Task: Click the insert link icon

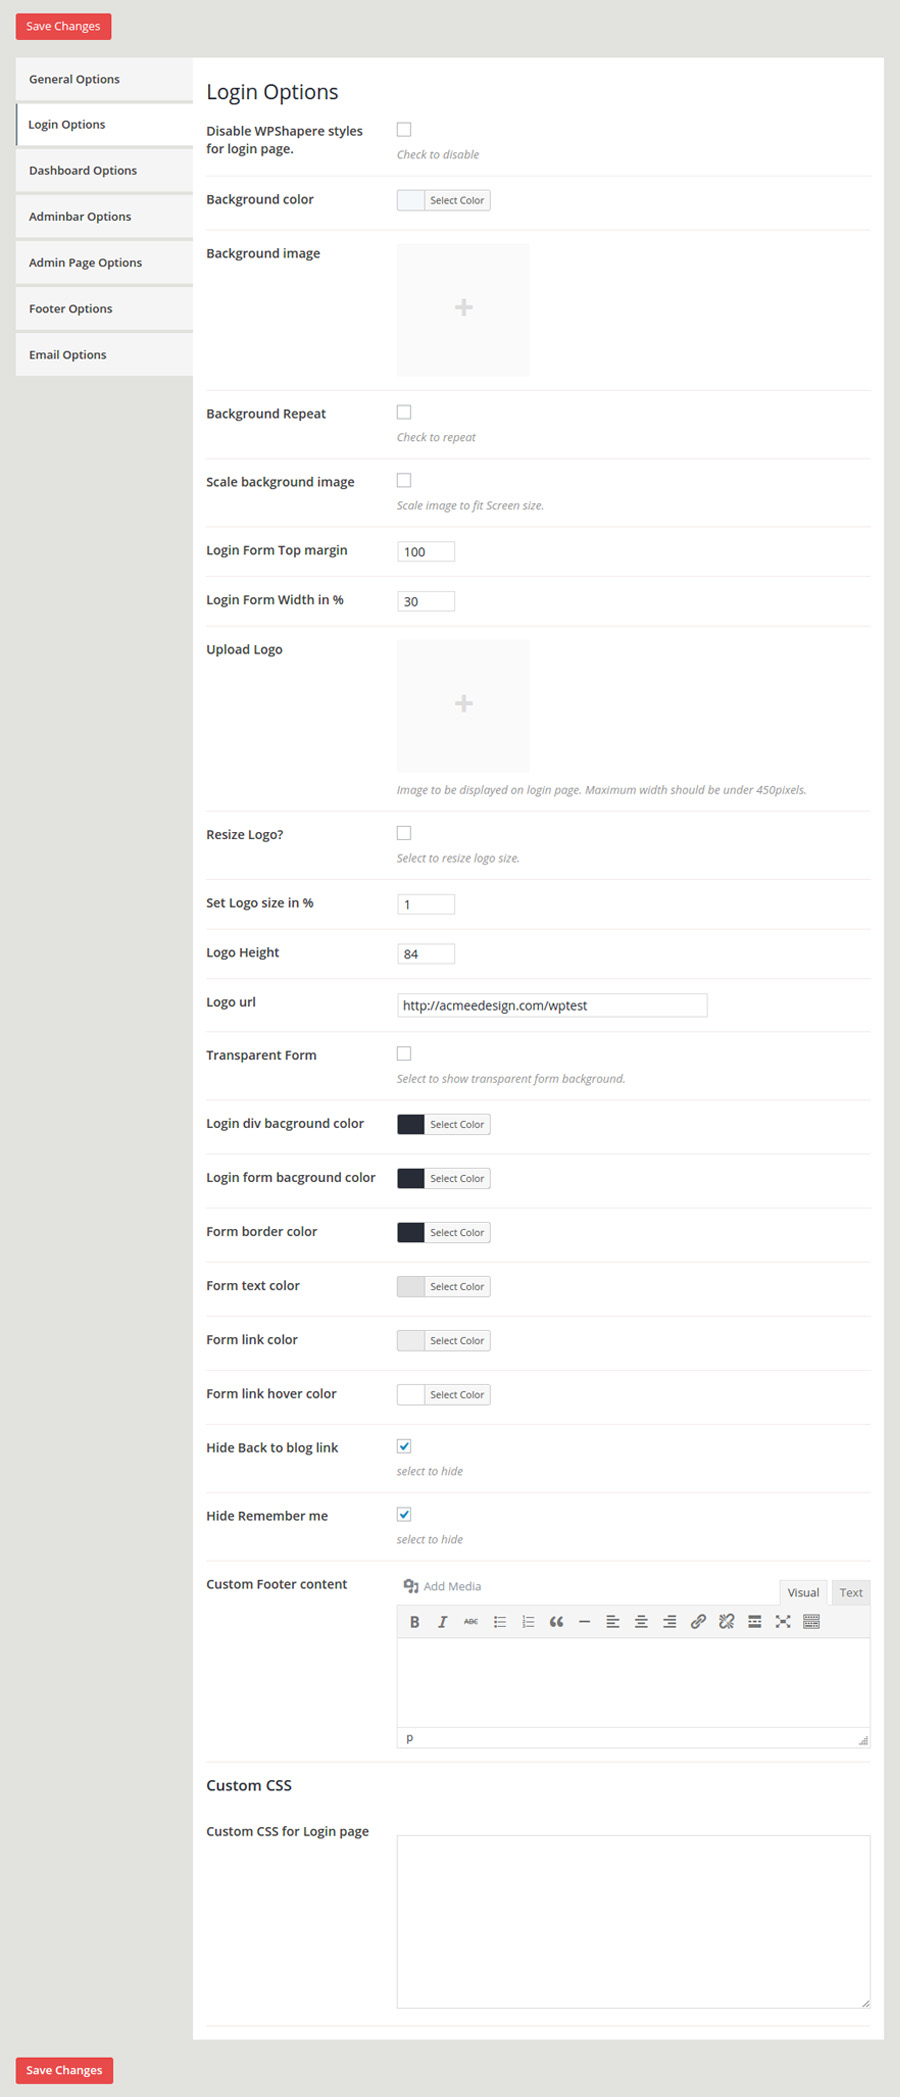Action: click(x=698, y=1622)
